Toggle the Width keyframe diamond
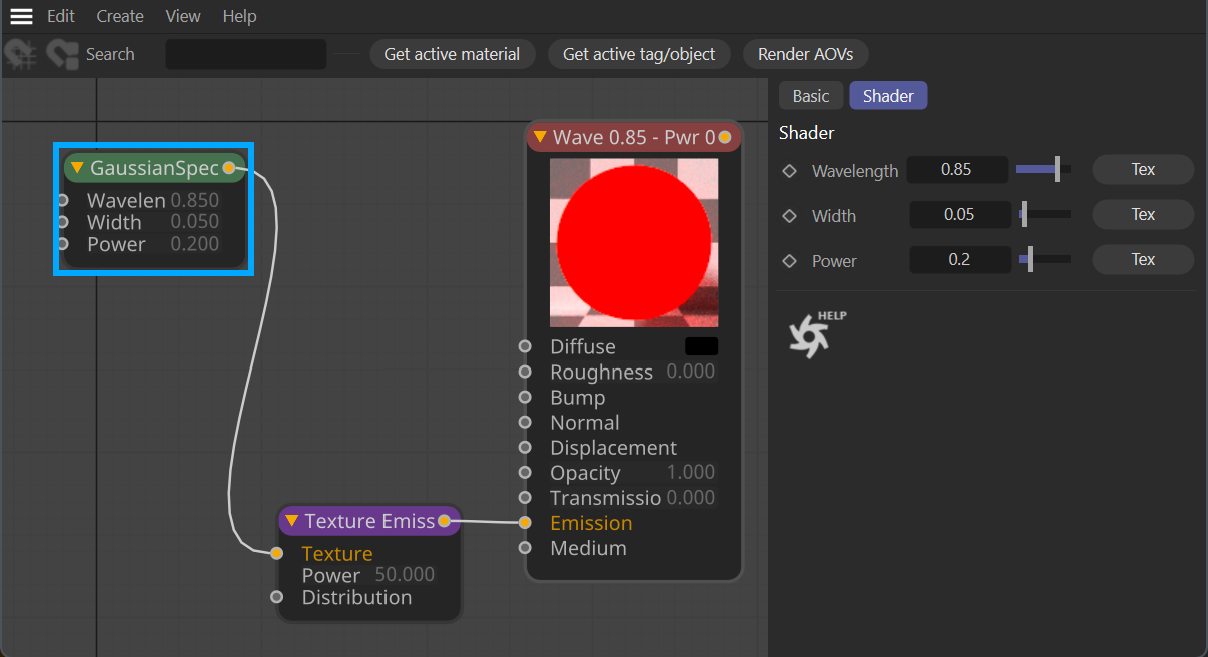Image resolution: width=1208 pixels, height=657 pixels. pos(789,216)
